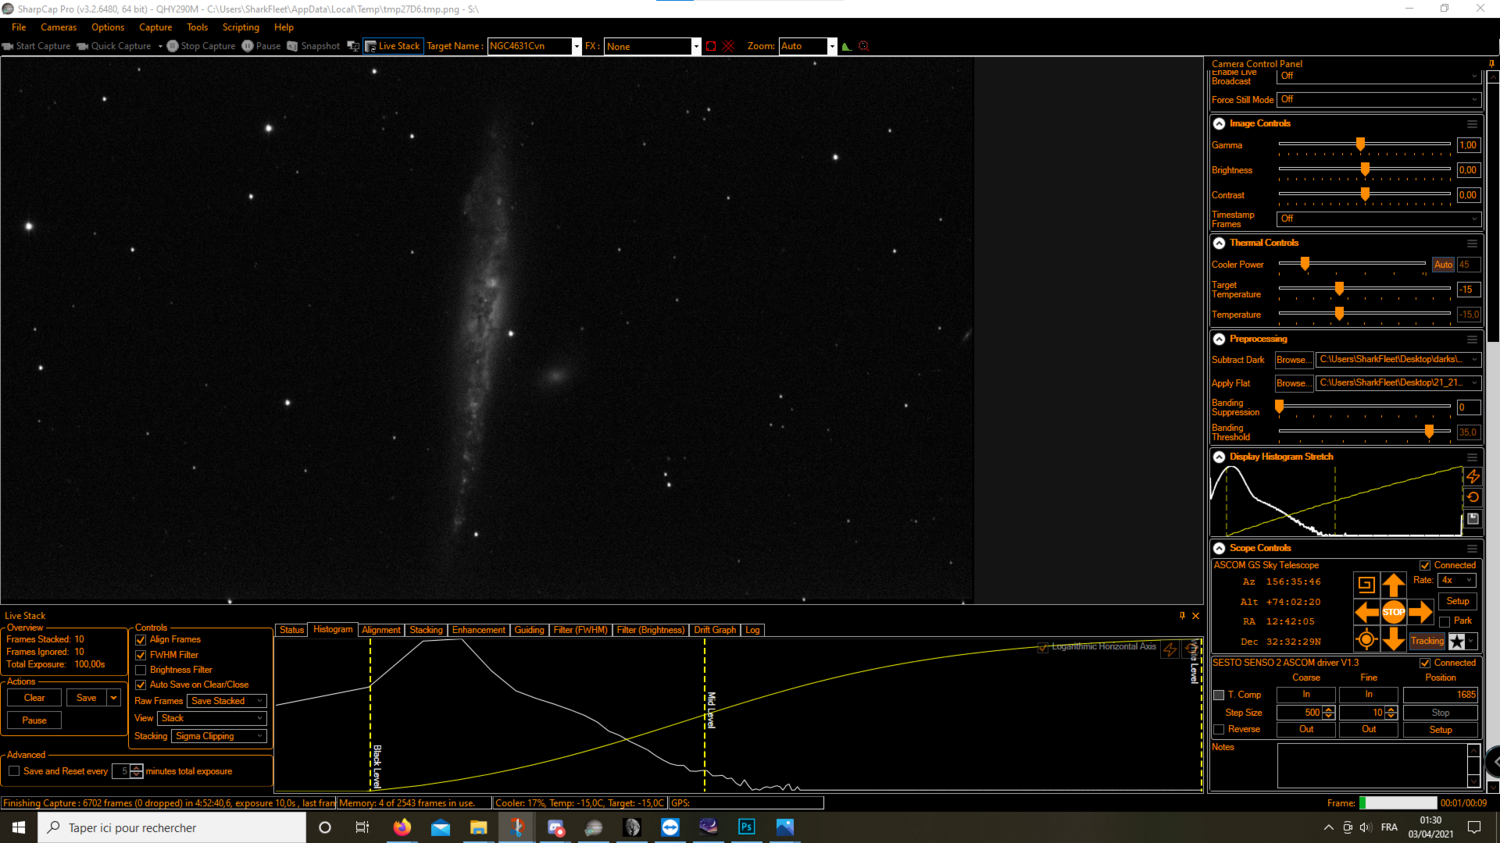Click the spiral search icon in Scope Controls
This screenshot has height=843, width=1500.
[x=1366, y=584]
